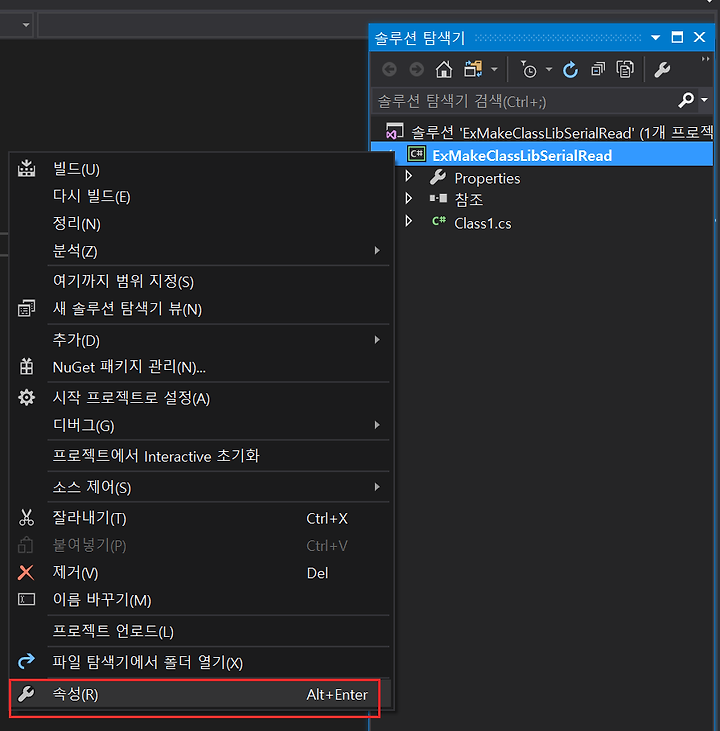Click the Collapse All icon

coord(598,69)
